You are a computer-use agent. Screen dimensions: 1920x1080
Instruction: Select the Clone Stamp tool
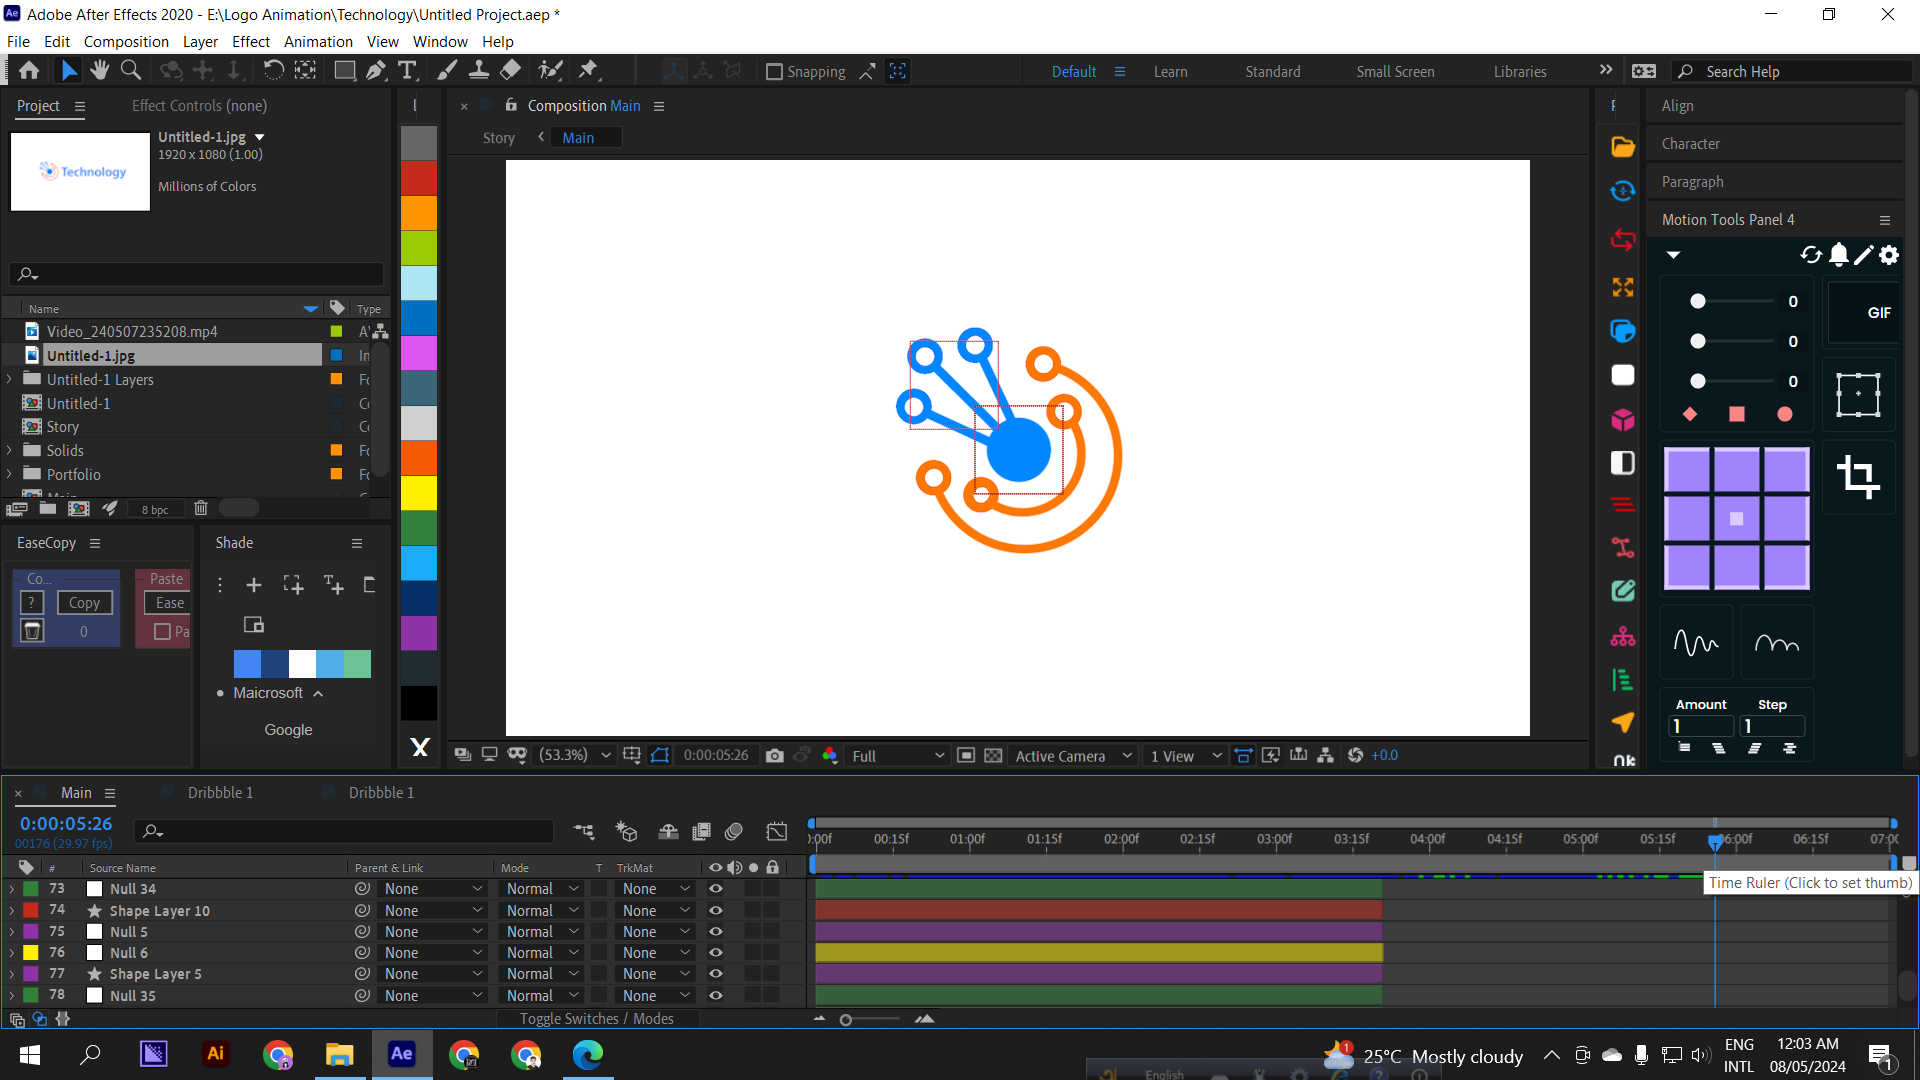pyautogui.click(x=480, y=70)
